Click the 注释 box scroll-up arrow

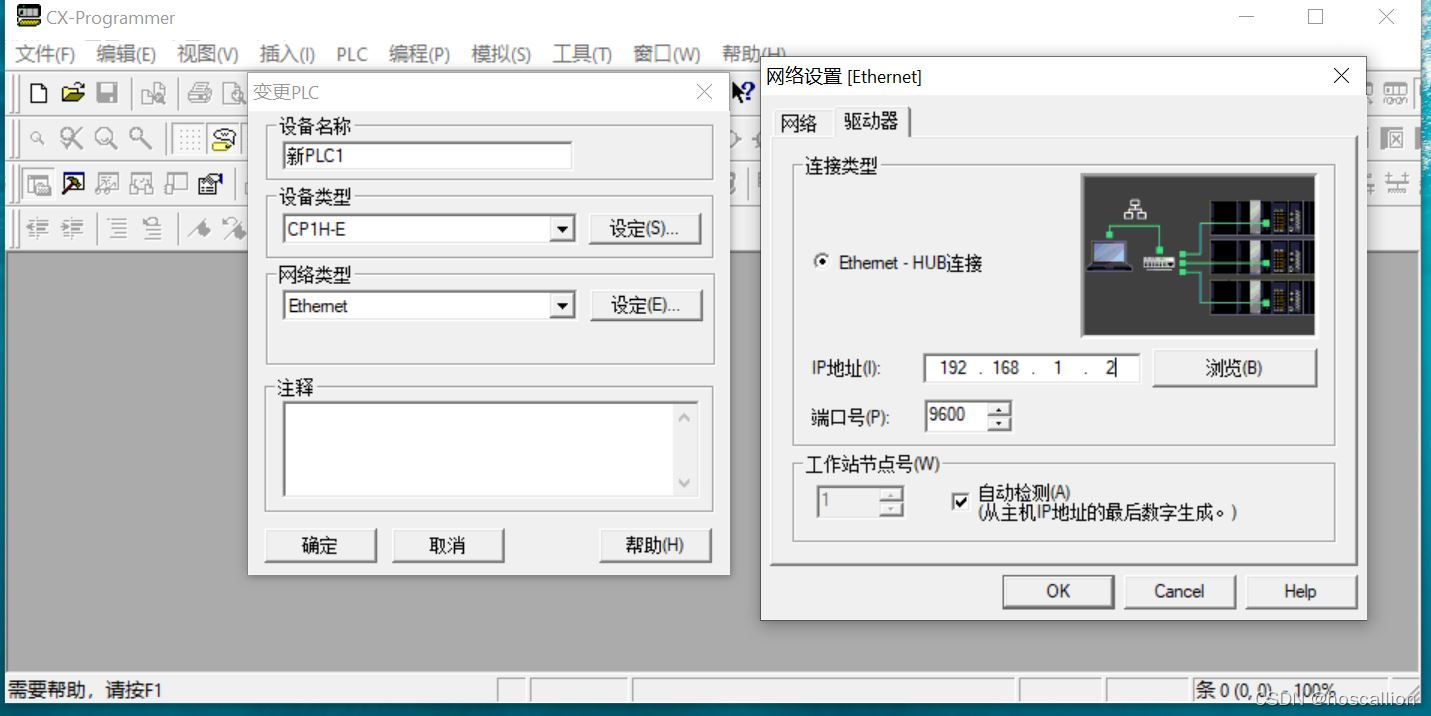click(x=684, y=416)
